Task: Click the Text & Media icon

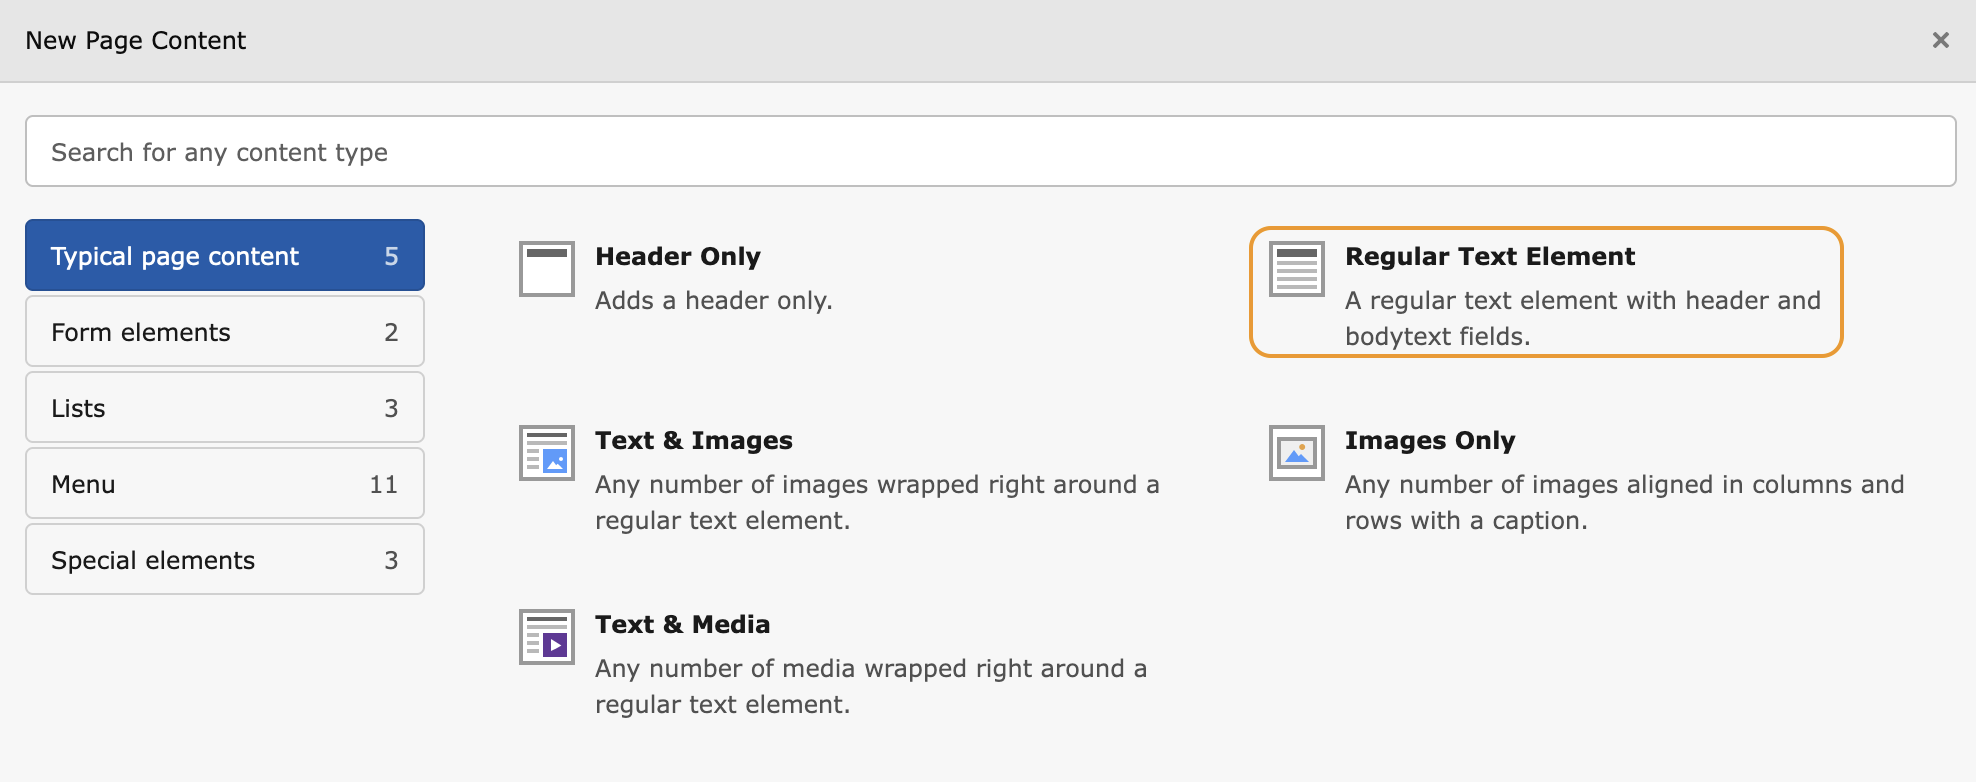Action: (547, 637)
